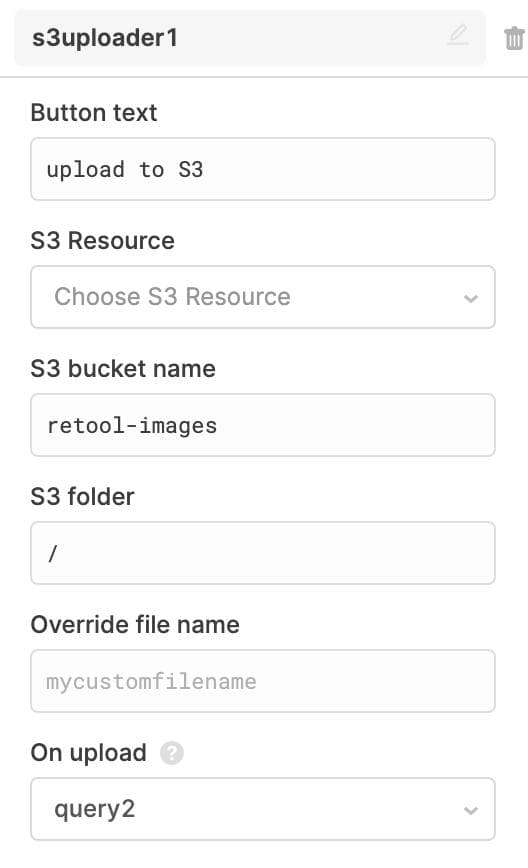Click the Override file name label
The width and height of the screenshot is (528, 868).
coord(135,625)
